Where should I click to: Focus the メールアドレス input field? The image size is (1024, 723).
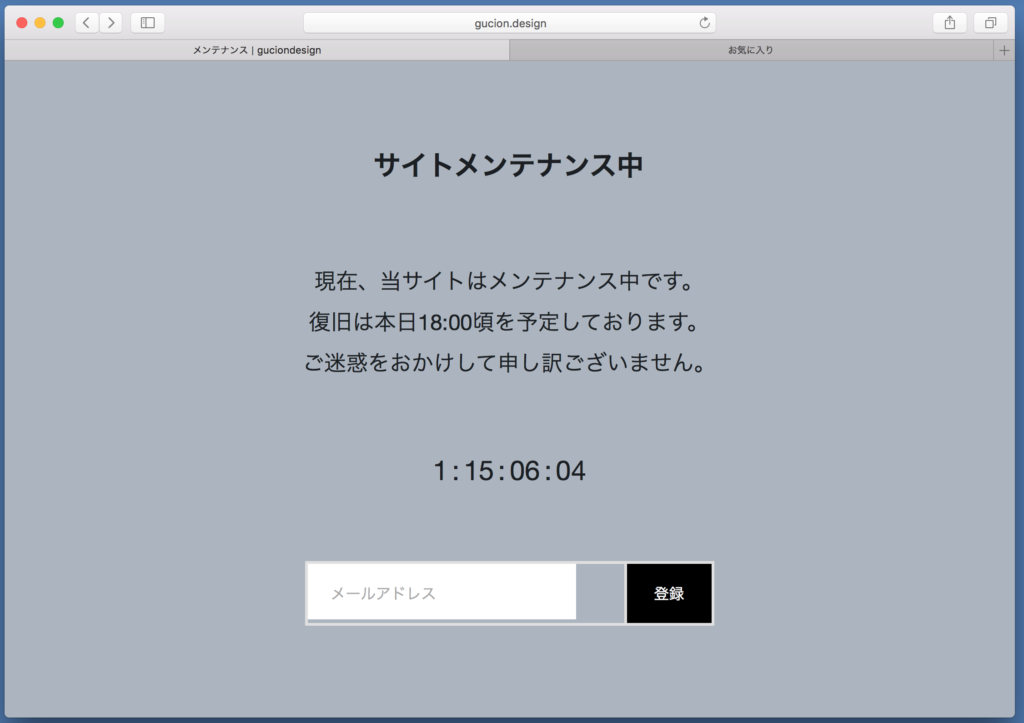point(442,592)
